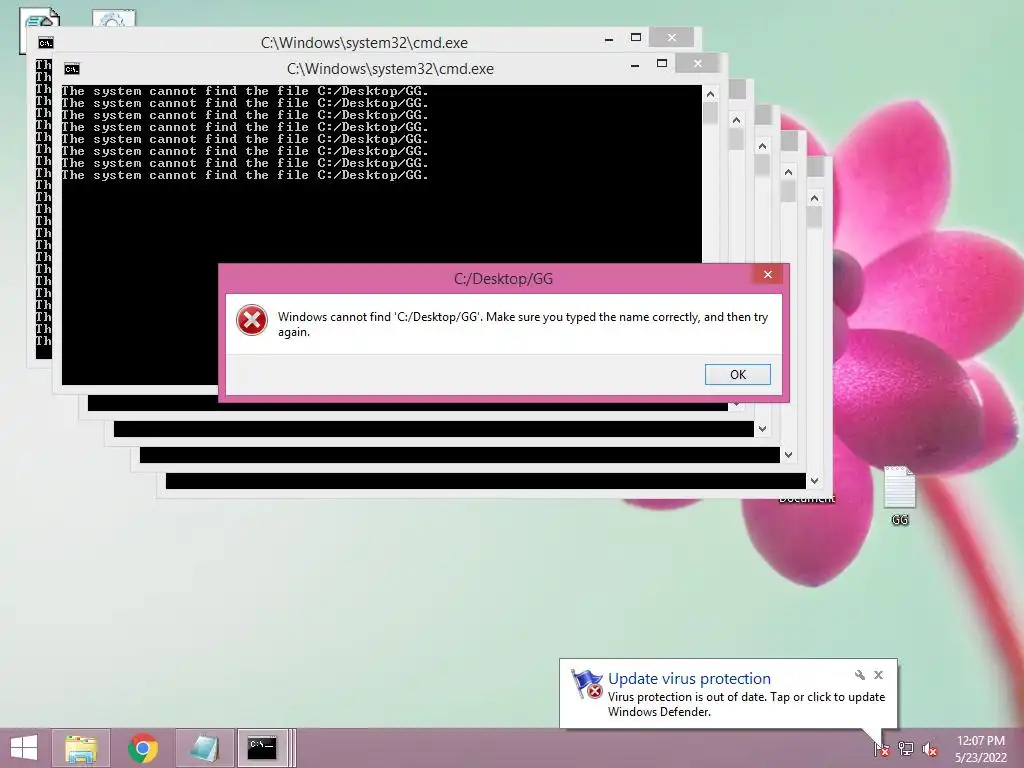Maximize the front cmd.exe window

click(x=662, y=63)
